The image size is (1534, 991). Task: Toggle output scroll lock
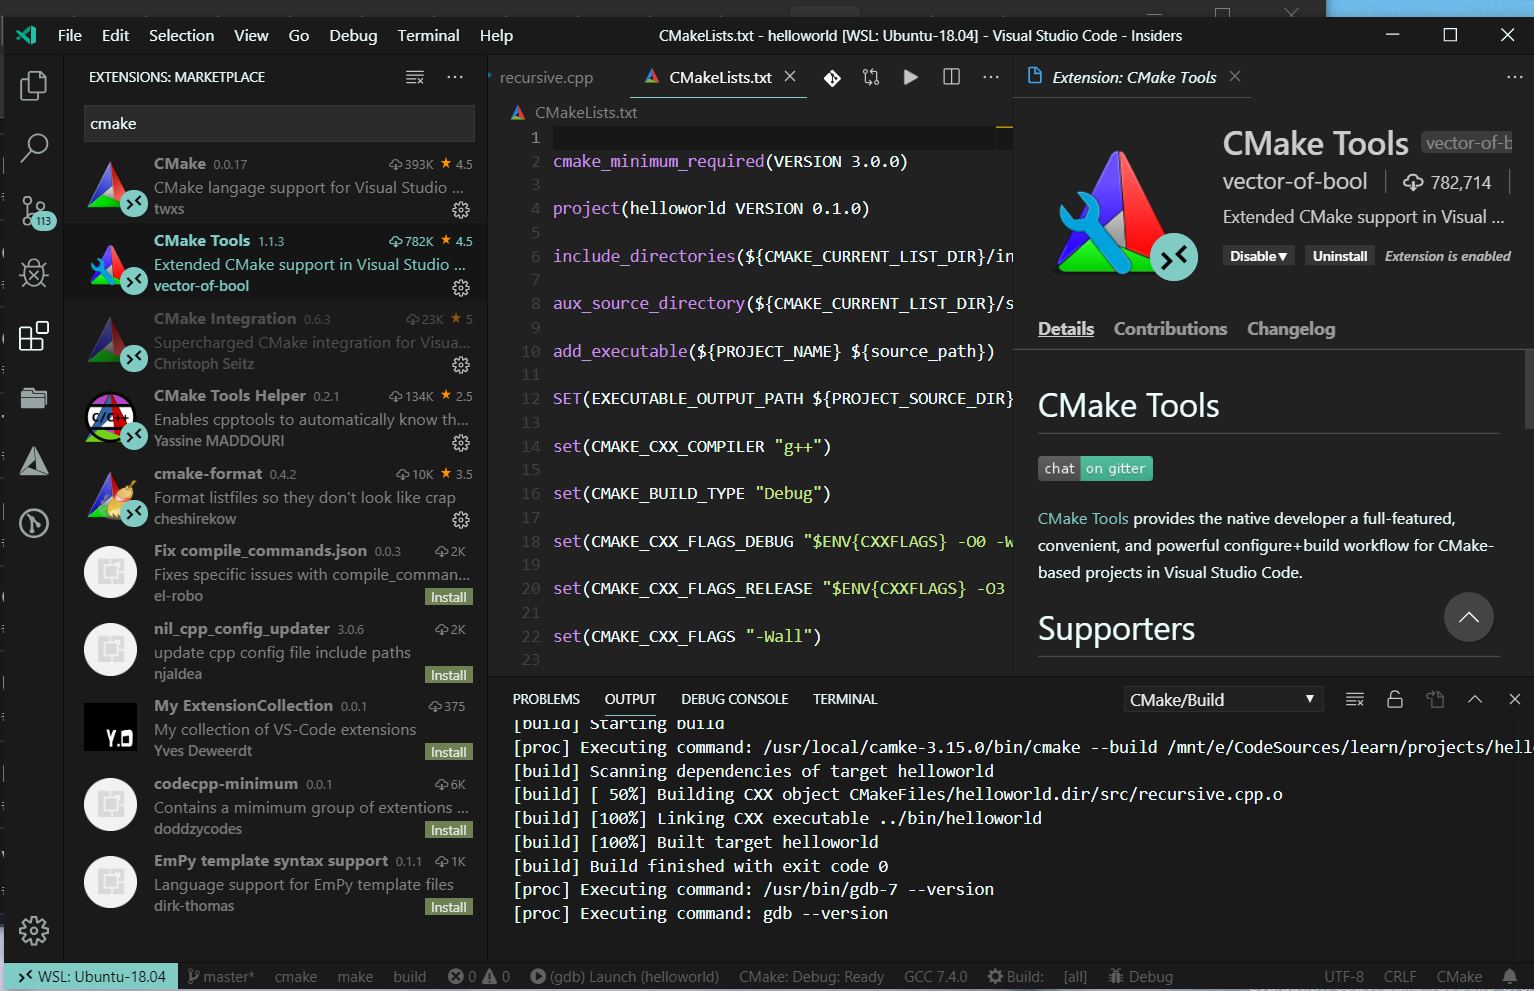[1395, 699]
